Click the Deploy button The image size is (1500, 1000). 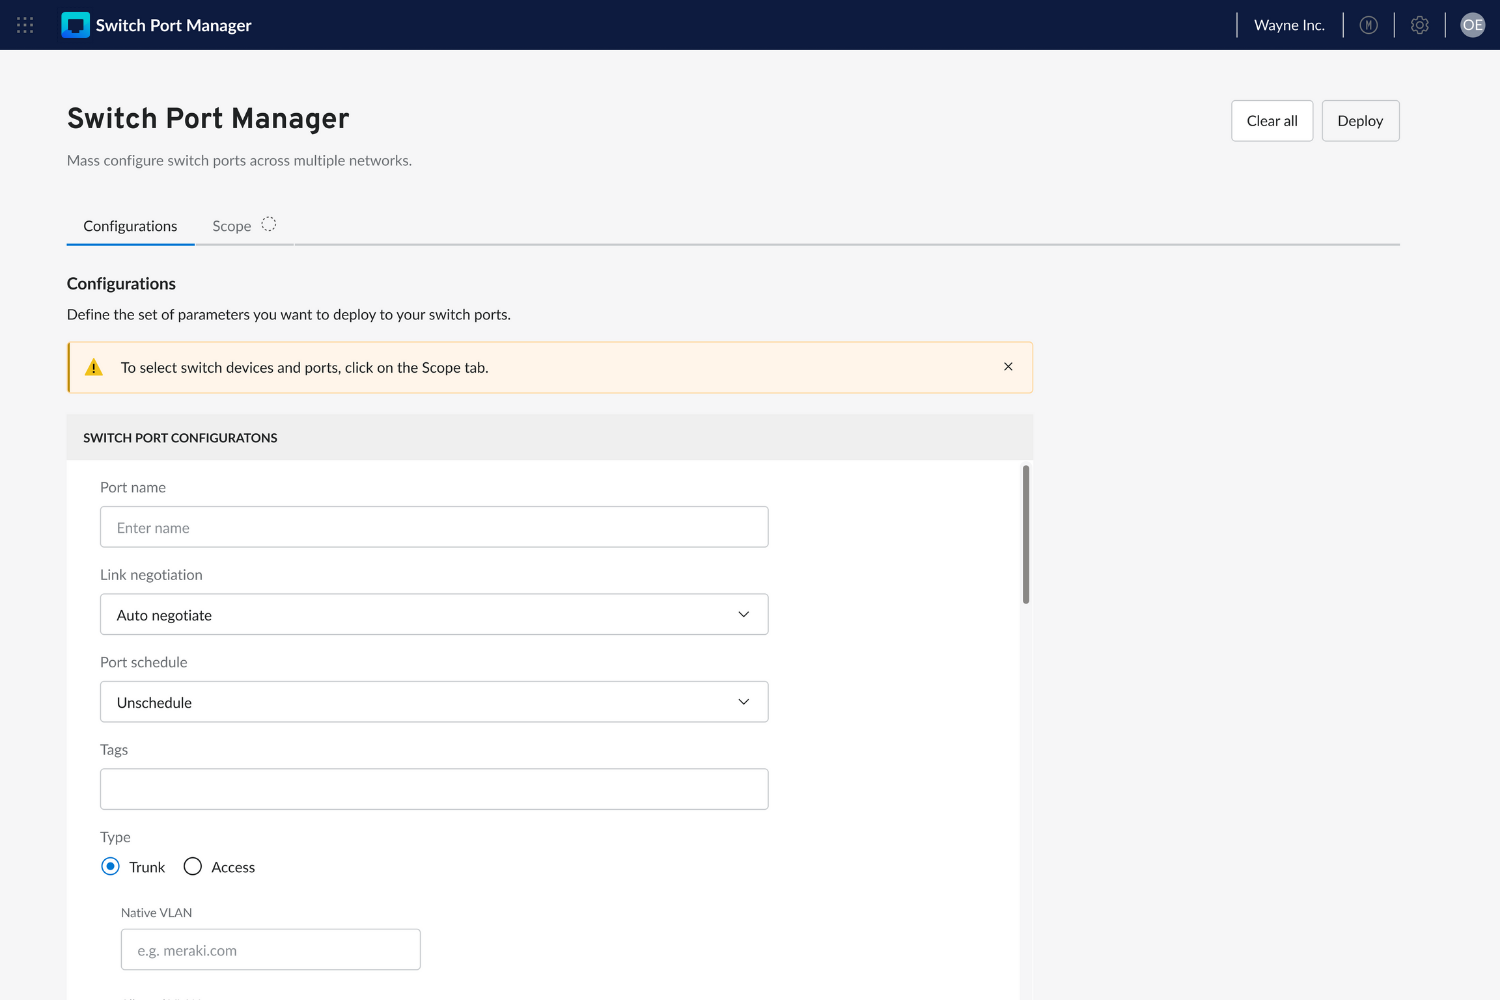tap(1360, 121)
